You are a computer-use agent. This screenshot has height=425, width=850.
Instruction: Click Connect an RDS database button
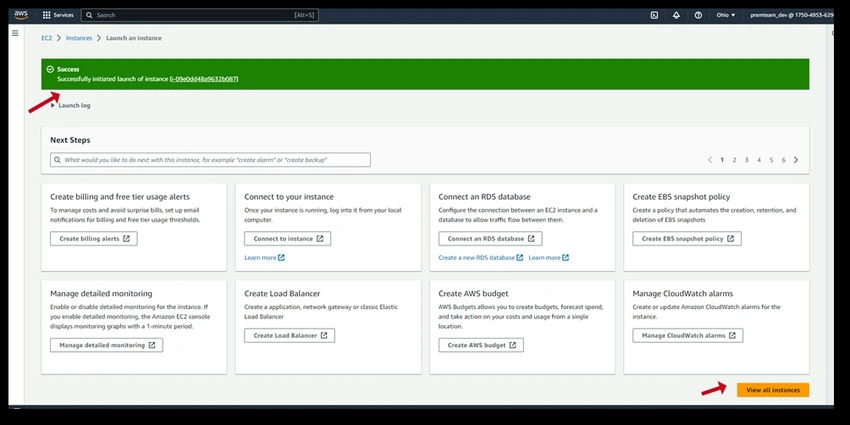coord(490,239)
